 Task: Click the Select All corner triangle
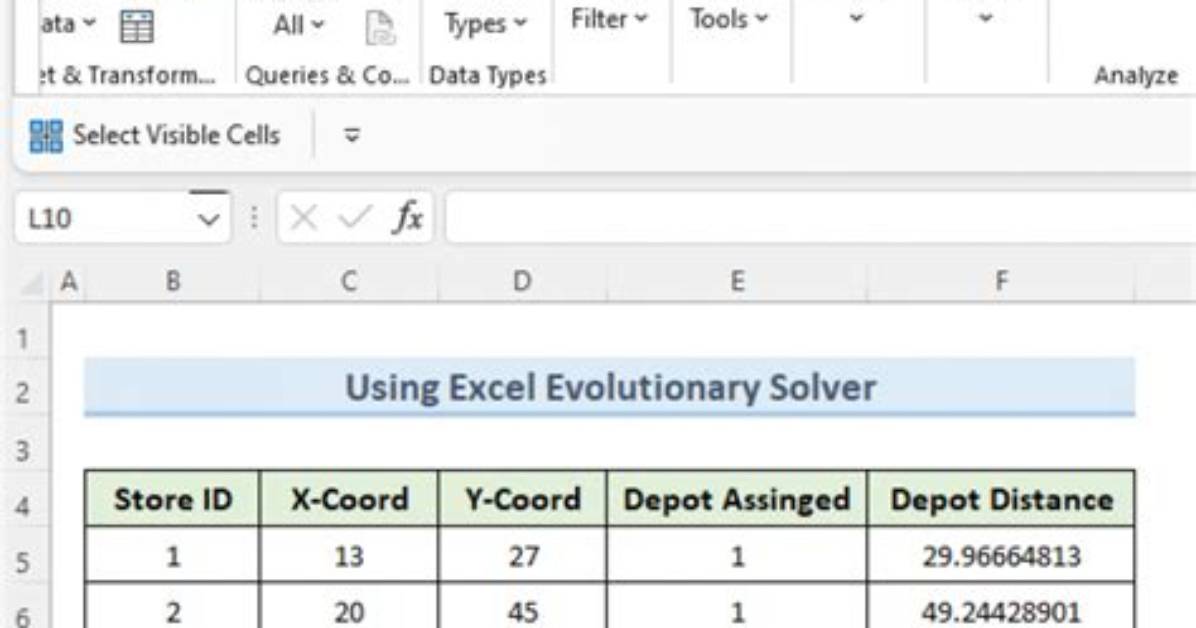34,282
